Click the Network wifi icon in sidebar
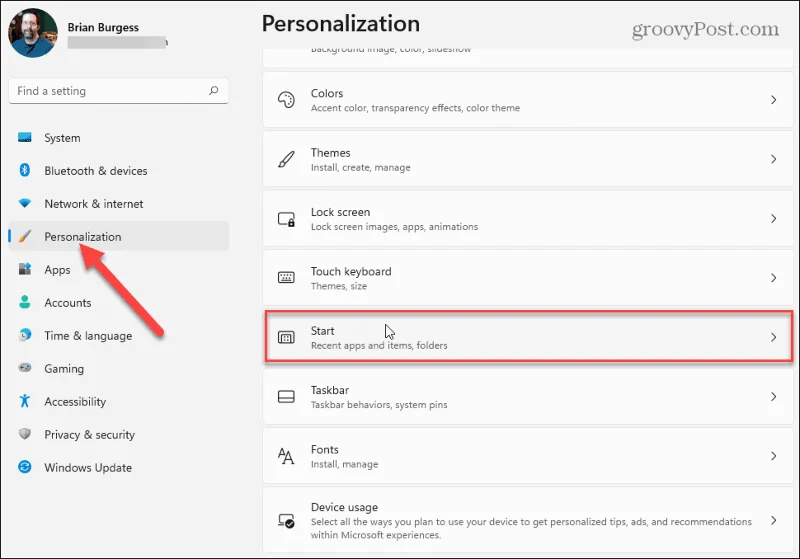Screen dimensions: 800x559 point(24,203)
